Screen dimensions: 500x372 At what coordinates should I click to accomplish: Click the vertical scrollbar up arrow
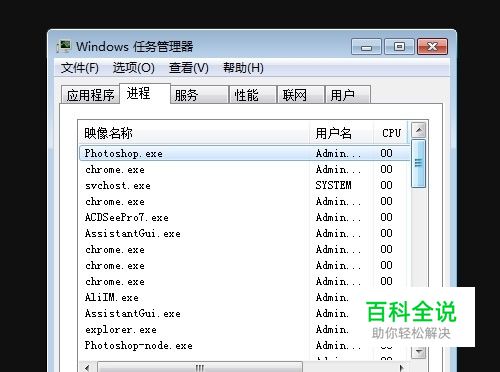tap(419, 130)
